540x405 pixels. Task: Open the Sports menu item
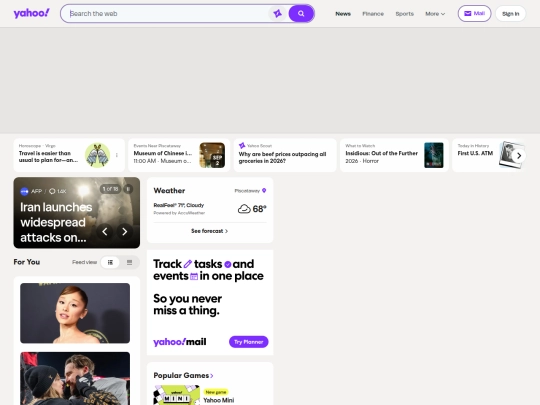405,14
